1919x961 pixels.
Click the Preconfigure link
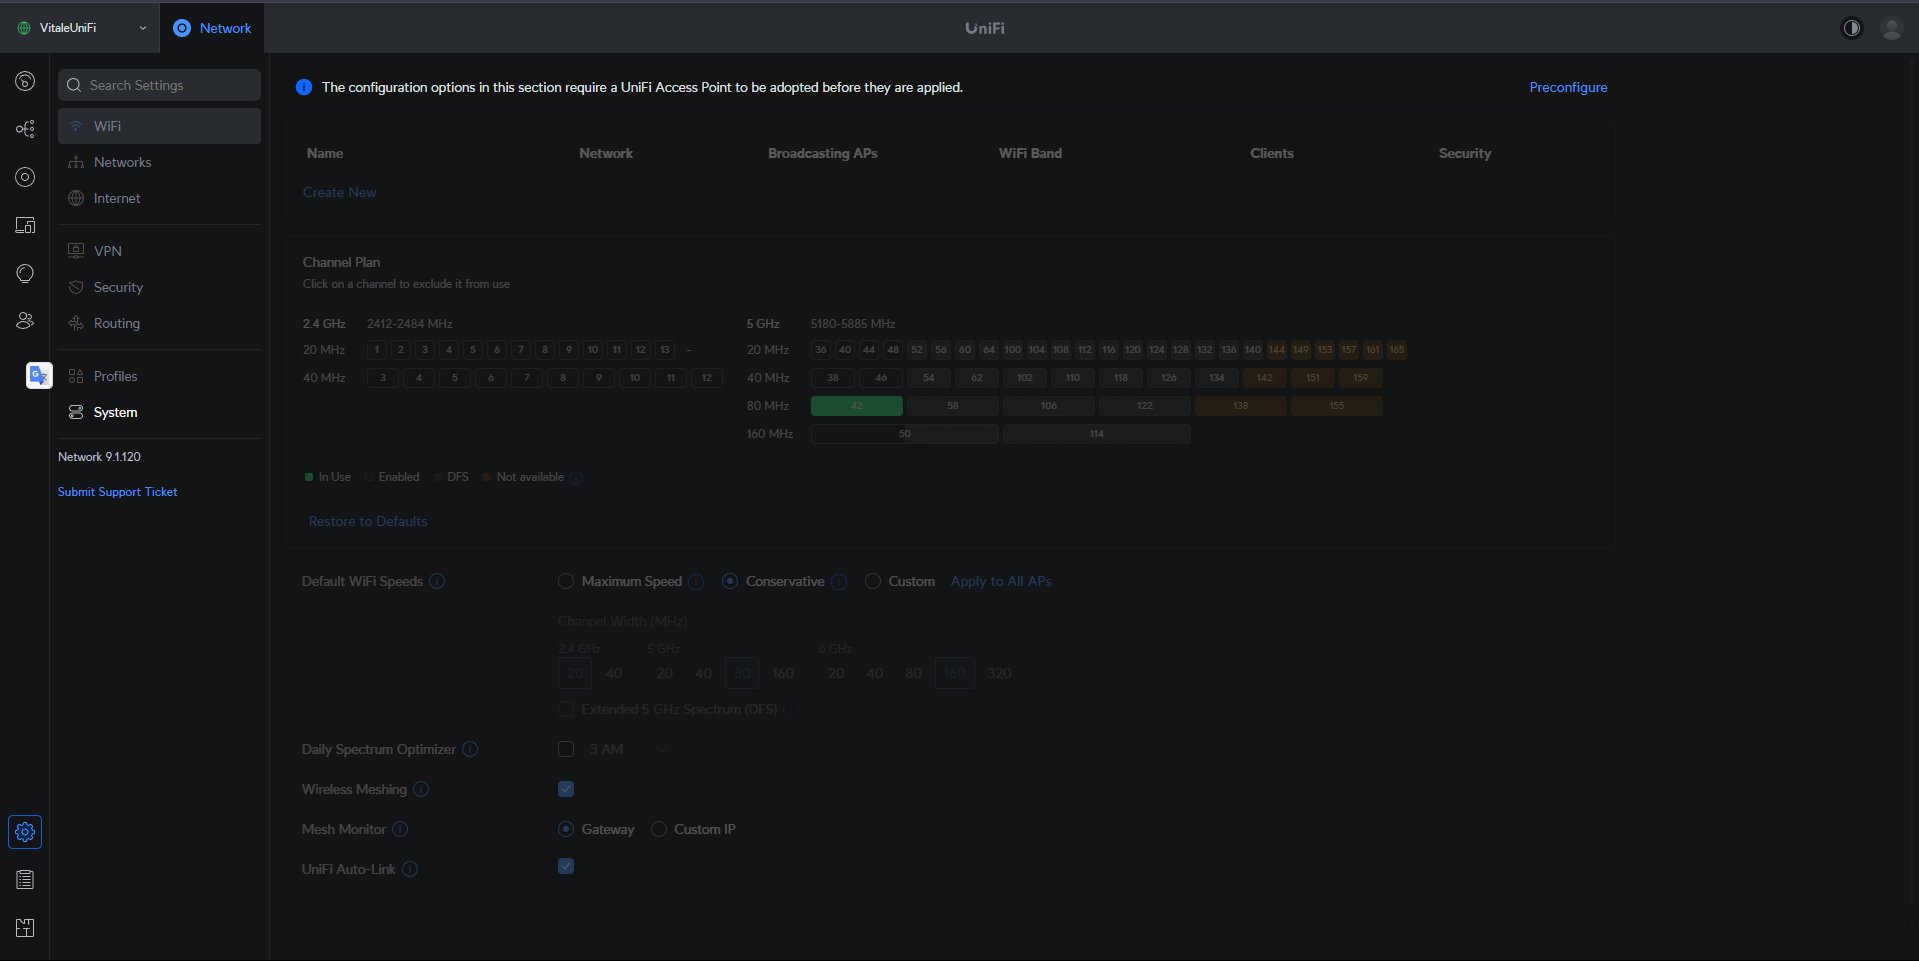[1568, 87]
